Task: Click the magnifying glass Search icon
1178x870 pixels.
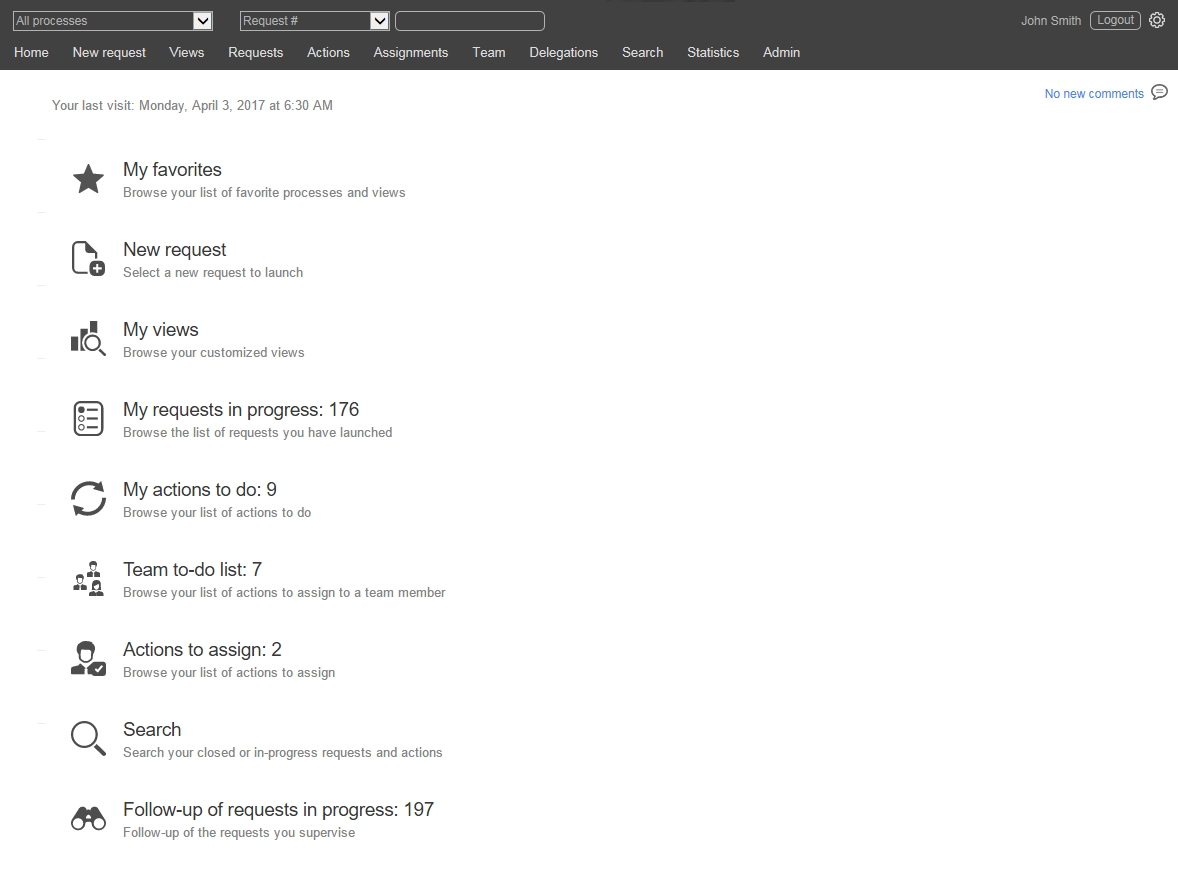Action: tap(88, 738)
